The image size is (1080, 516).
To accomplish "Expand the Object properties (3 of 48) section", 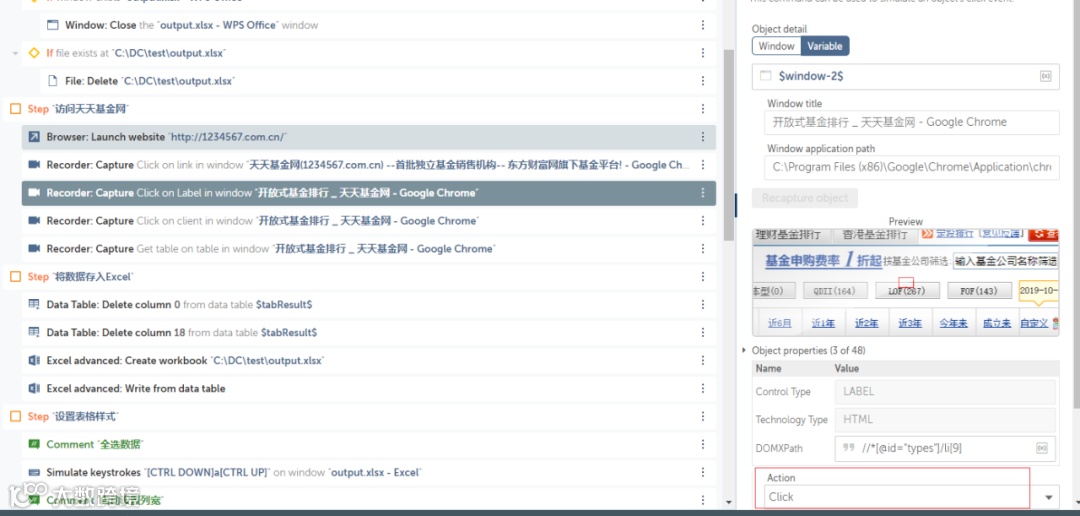I will [x=745, y=351].
